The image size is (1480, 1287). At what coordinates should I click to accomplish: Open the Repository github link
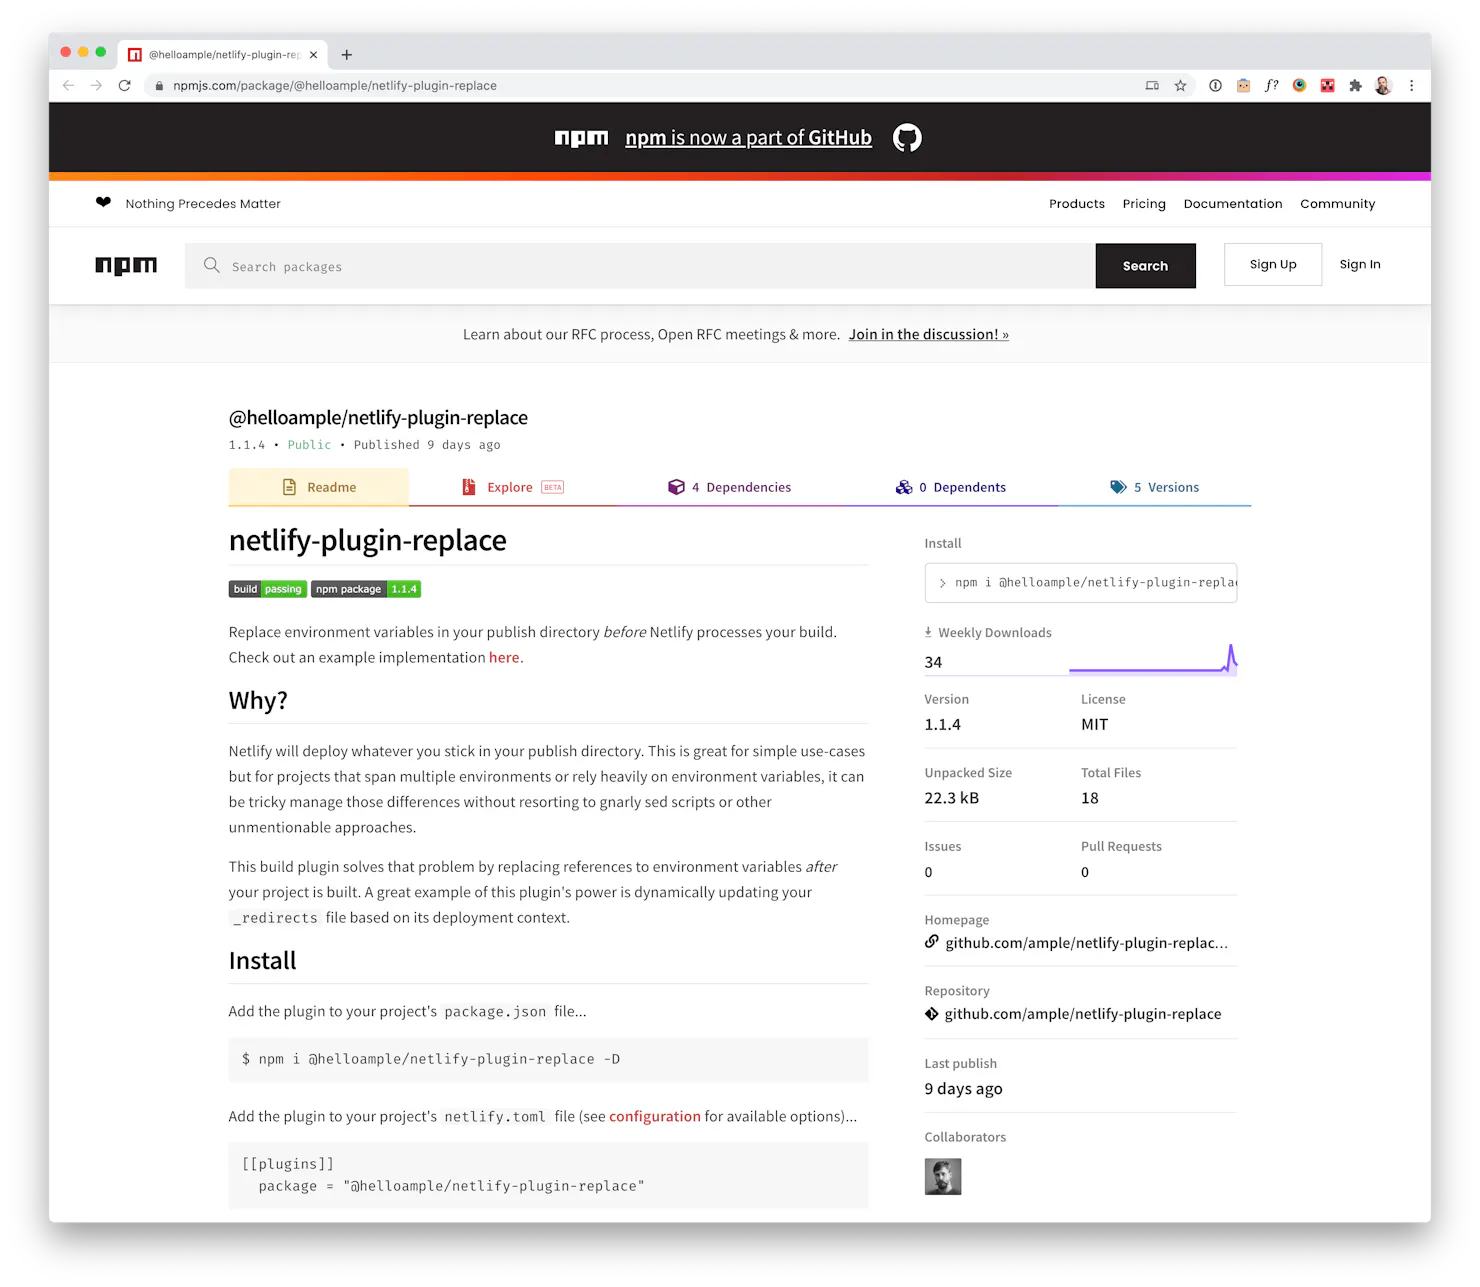[x=1083, y=1014]
